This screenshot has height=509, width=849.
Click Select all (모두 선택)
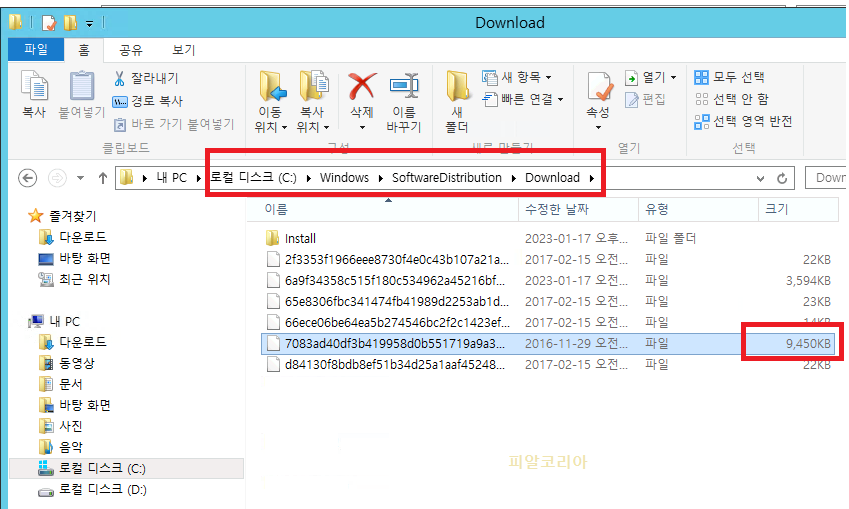pyautogui.click(x=729, y=77)
